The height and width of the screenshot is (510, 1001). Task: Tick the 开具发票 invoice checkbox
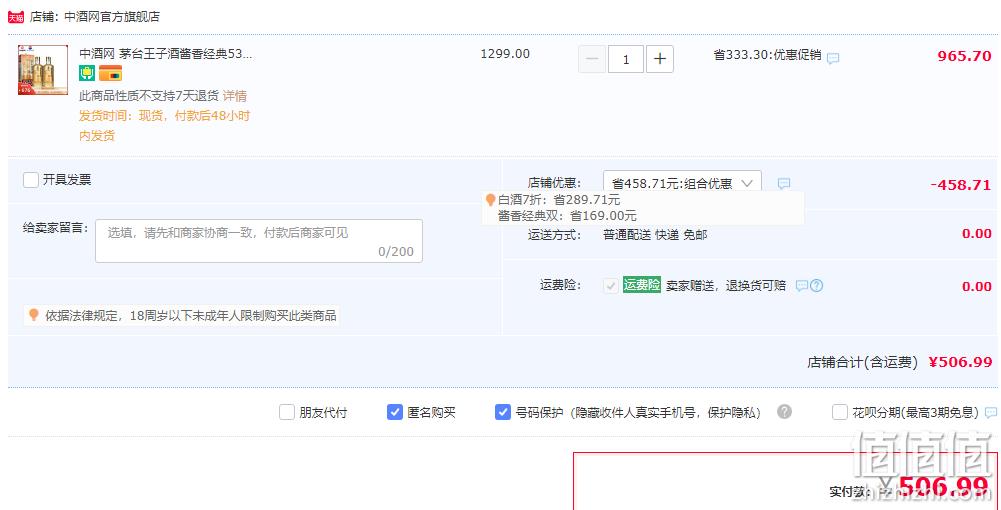(31, 180)
